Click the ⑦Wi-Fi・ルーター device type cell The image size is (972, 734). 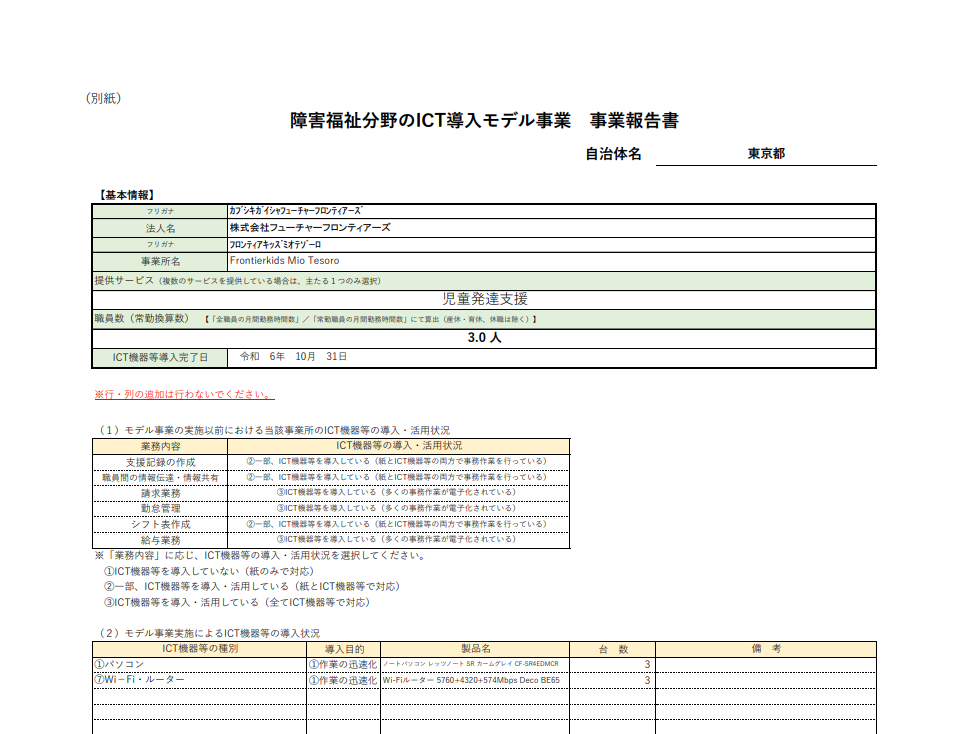coord(199,680)
